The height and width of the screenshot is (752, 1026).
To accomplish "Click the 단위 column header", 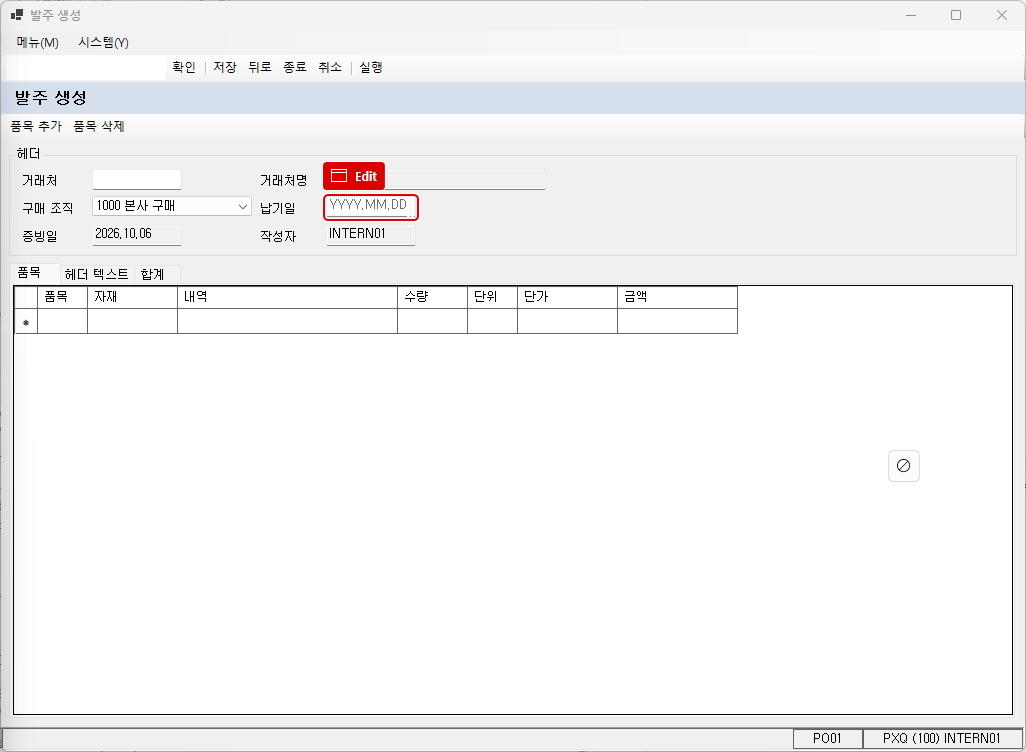I will [x=492, y=297].
